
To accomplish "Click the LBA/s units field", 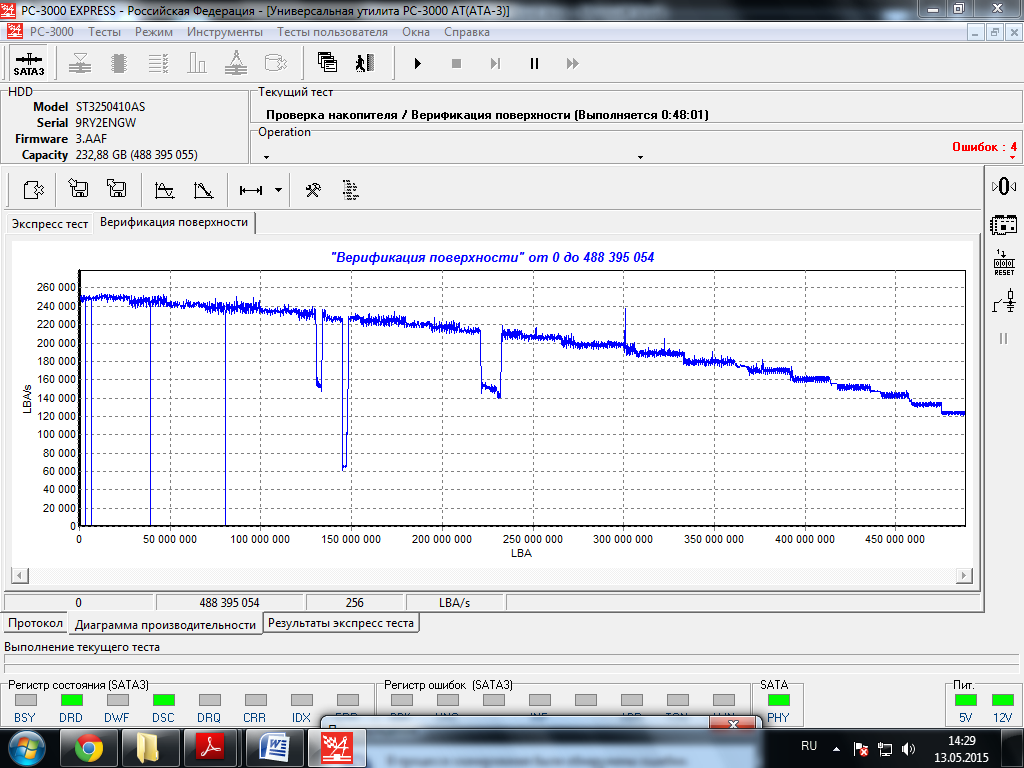I will pos(455,602).
